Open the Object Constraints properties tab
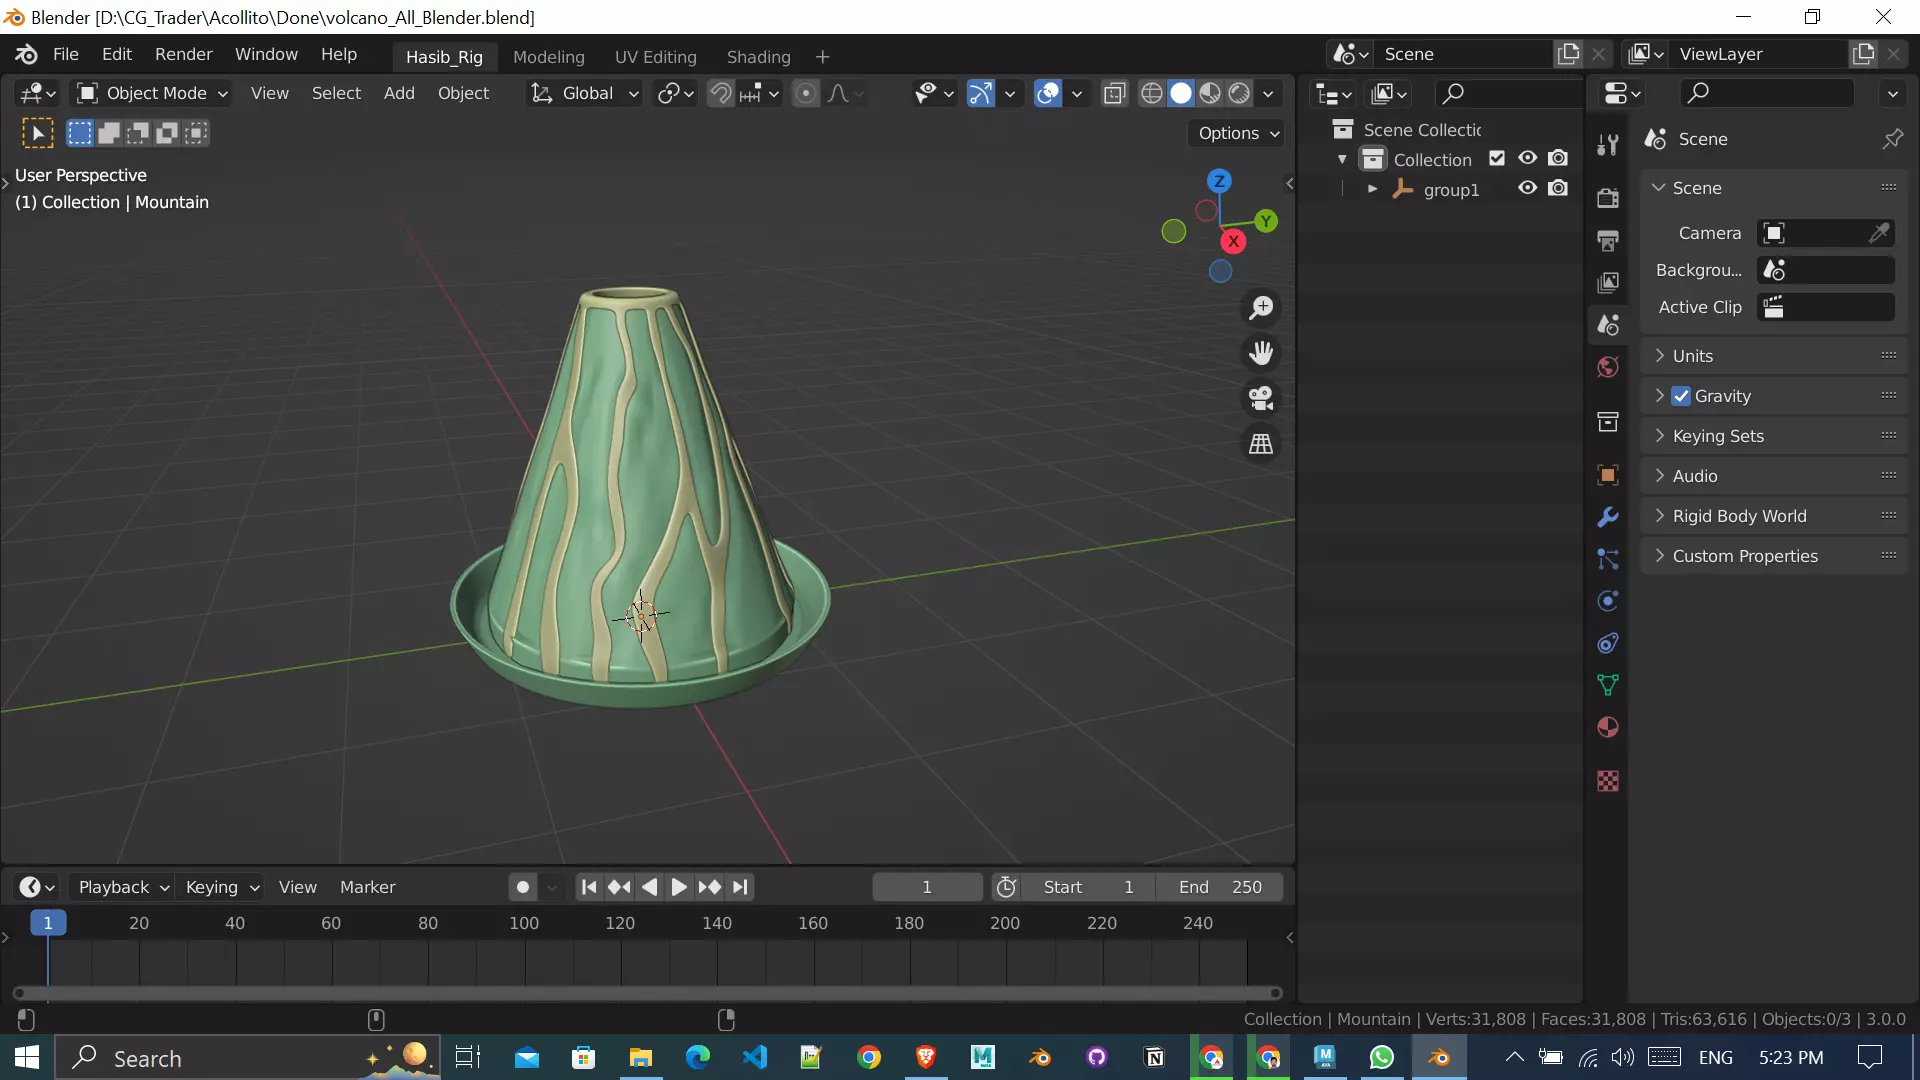The width and height of the screenshot is (1920, 1080). point(1608,643)
